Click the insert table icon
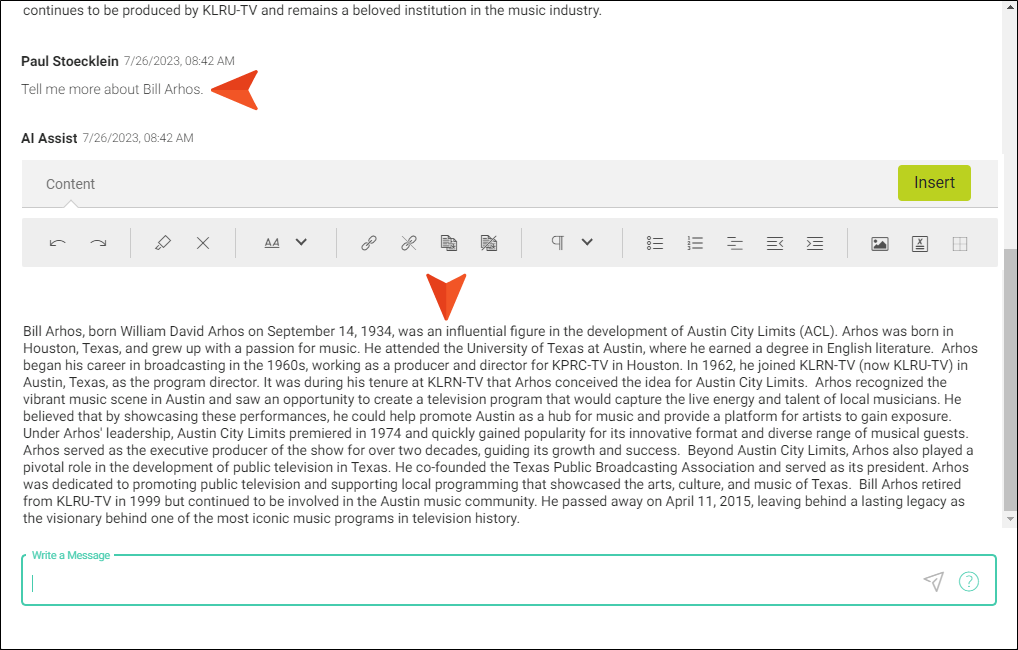1018x650 pixels. pyautogui.click(x=960, y=244)
